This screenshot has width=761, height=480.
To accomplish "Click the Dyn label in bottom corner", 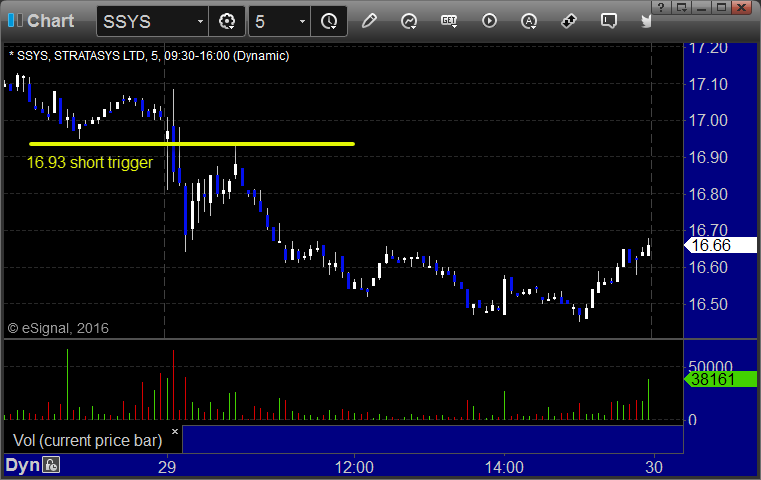I will coord(22,465).
